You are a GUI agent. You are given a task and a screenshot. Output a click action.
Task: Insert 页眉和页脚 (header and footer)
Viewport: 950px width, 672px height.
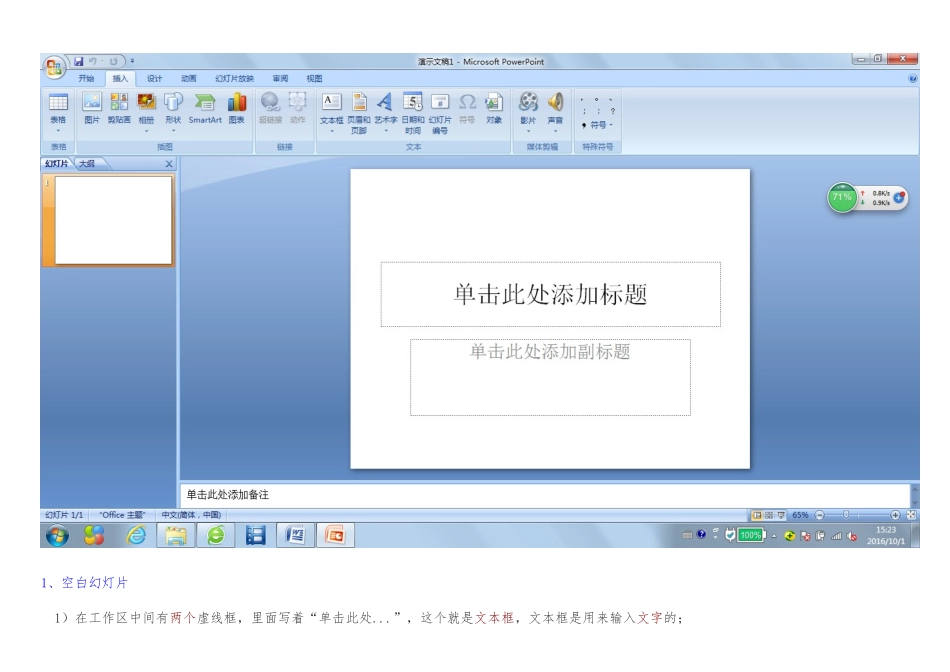tap(359, 113)
